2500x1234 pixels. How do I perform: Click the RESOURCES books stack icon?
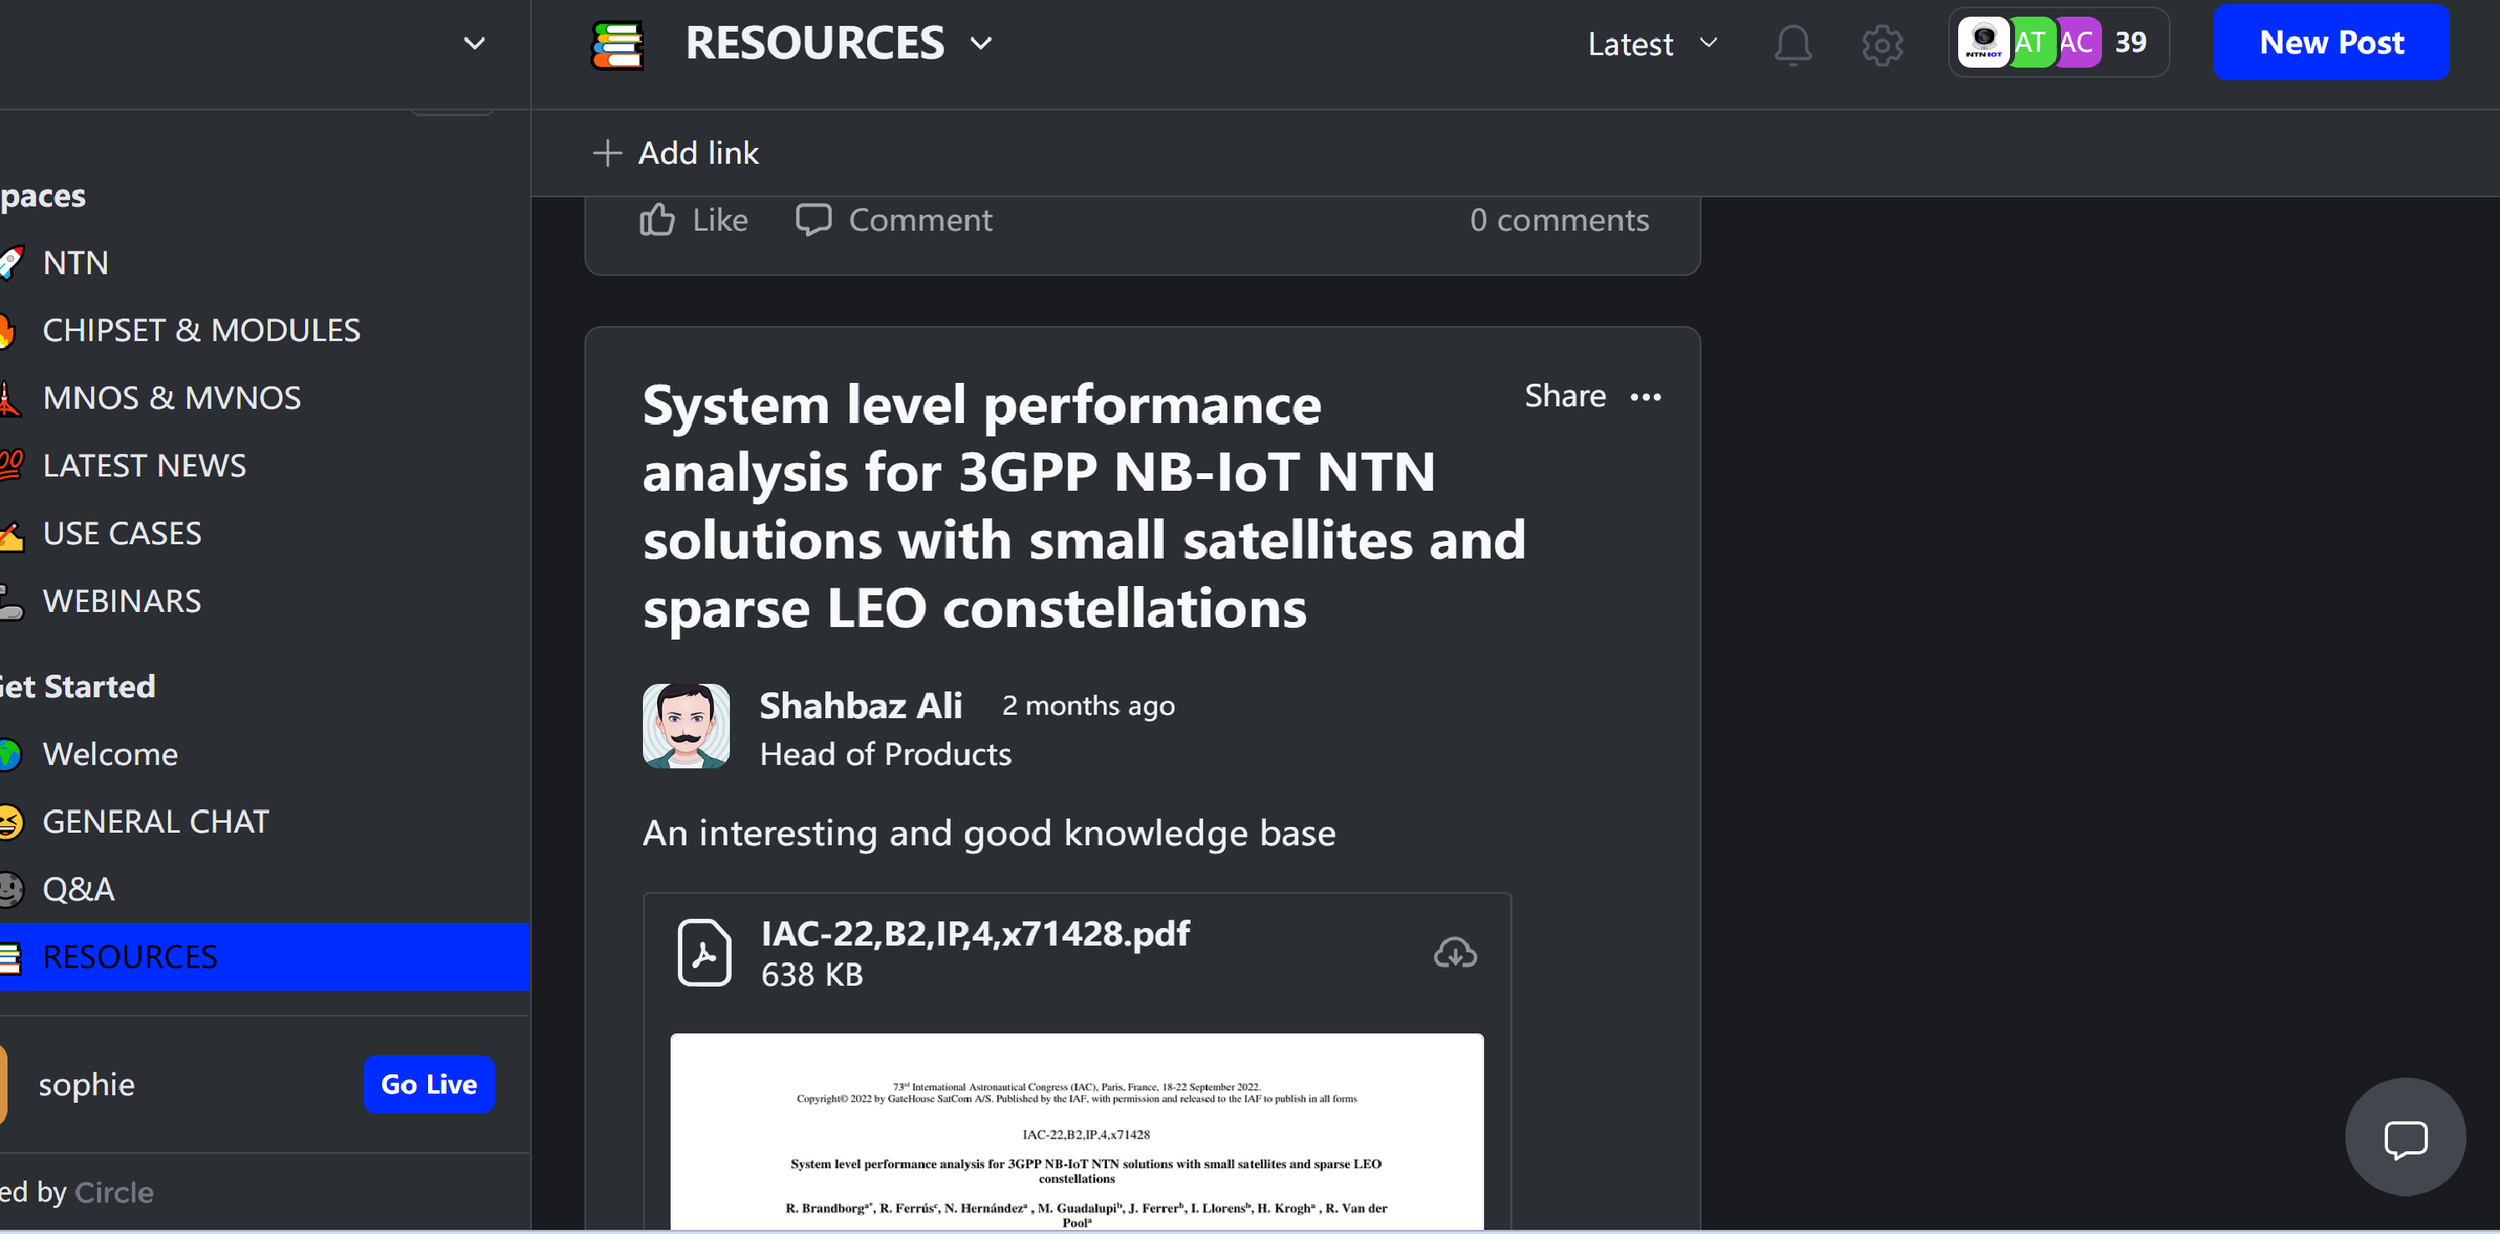point(617,44)
